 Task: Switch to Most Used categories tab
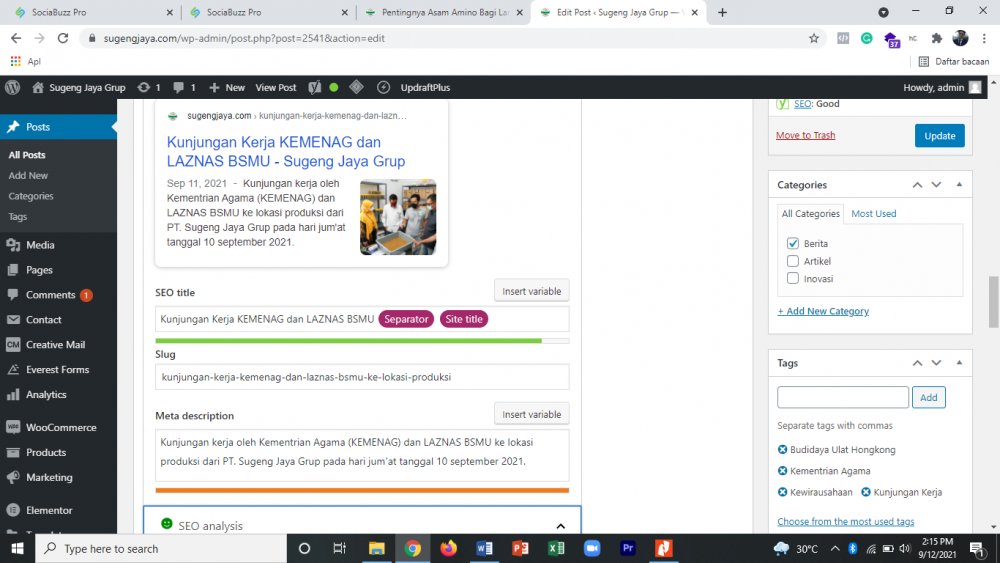[874, 214]
